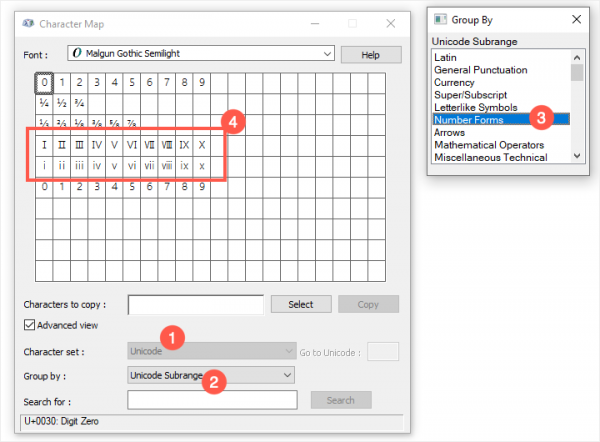The width and height of the screenshot is (600, 442).
Task: Select the ¼ fraction character cell
Action: click(x=44, y=103)
